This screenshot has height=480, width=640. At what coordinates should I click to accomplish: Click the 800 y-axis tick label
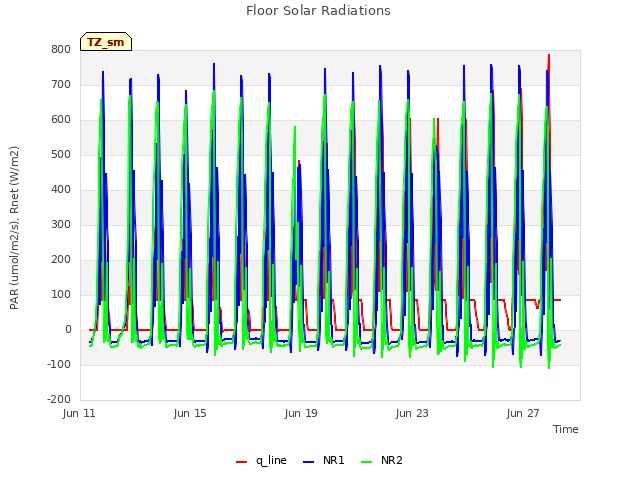pos(61,49)
